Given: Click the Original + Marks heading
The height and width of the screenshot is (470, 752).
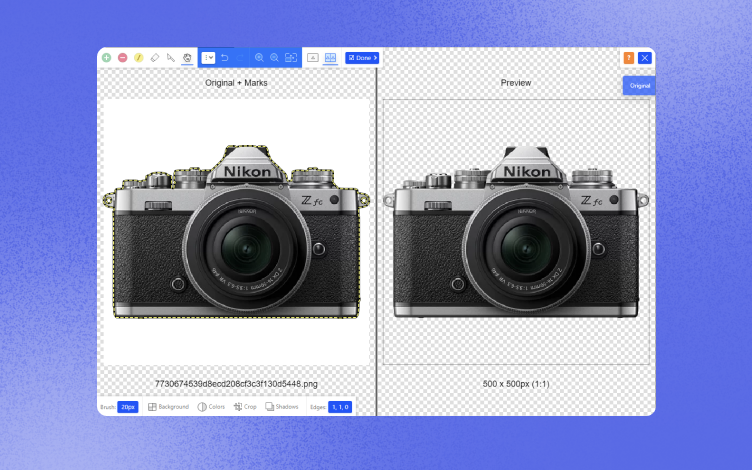Looking at the screenshot, I should 236,82.
